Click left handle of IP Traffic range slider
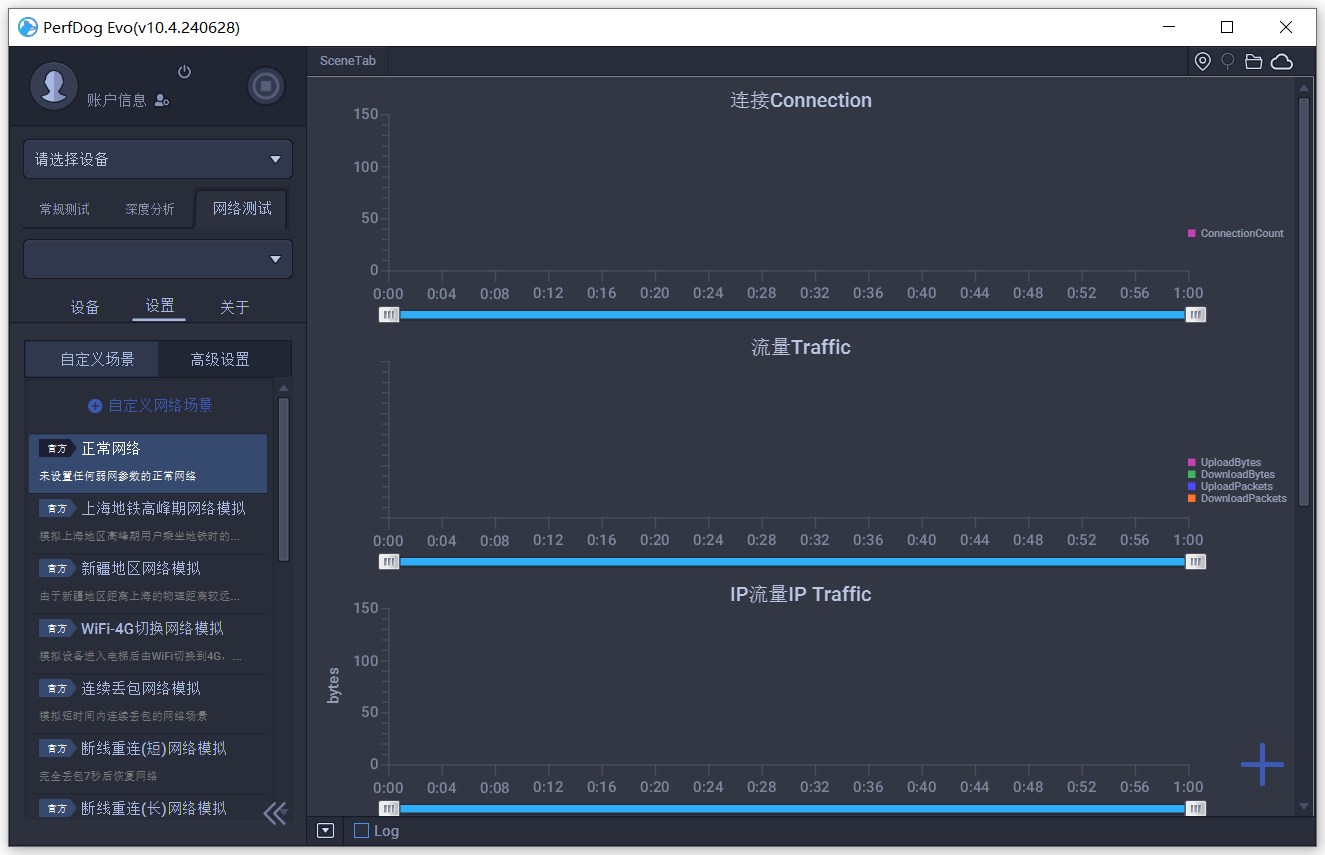Image resolution: width=1325 pixels, height=855 pixels. 389,809
